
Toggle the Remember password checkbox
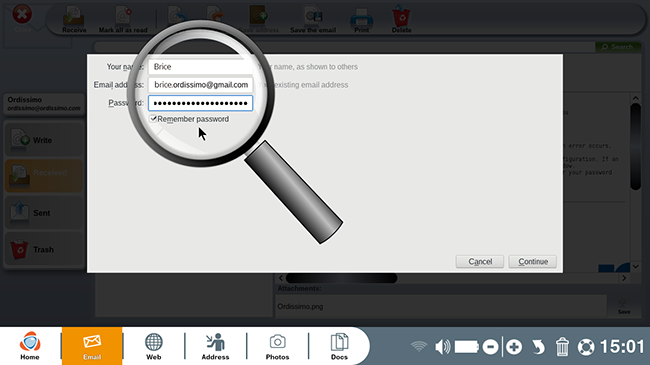[x=153, y=119]
